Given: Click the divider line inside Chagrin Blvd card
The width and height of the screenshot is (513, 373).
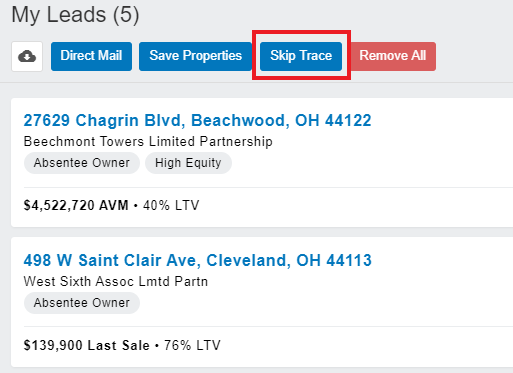Looking at the screenshot, I should [268, 187].
